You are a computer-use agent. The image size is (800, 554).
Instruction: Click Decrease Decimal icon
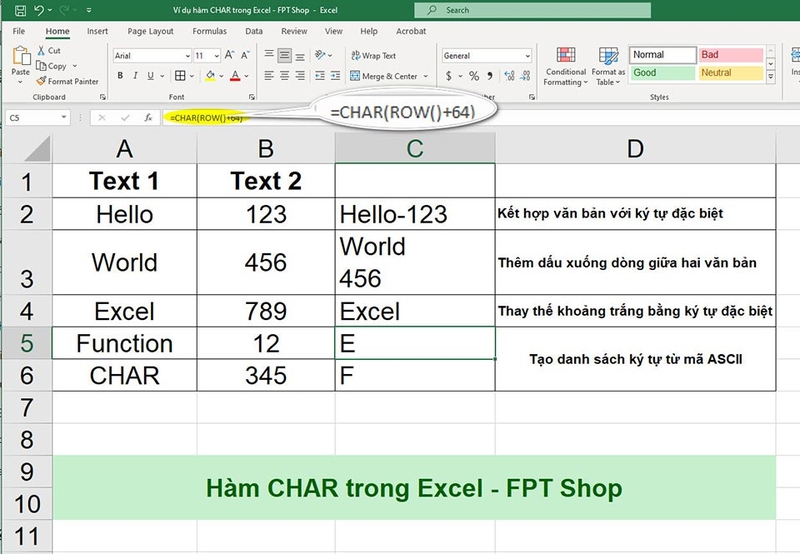526,76
